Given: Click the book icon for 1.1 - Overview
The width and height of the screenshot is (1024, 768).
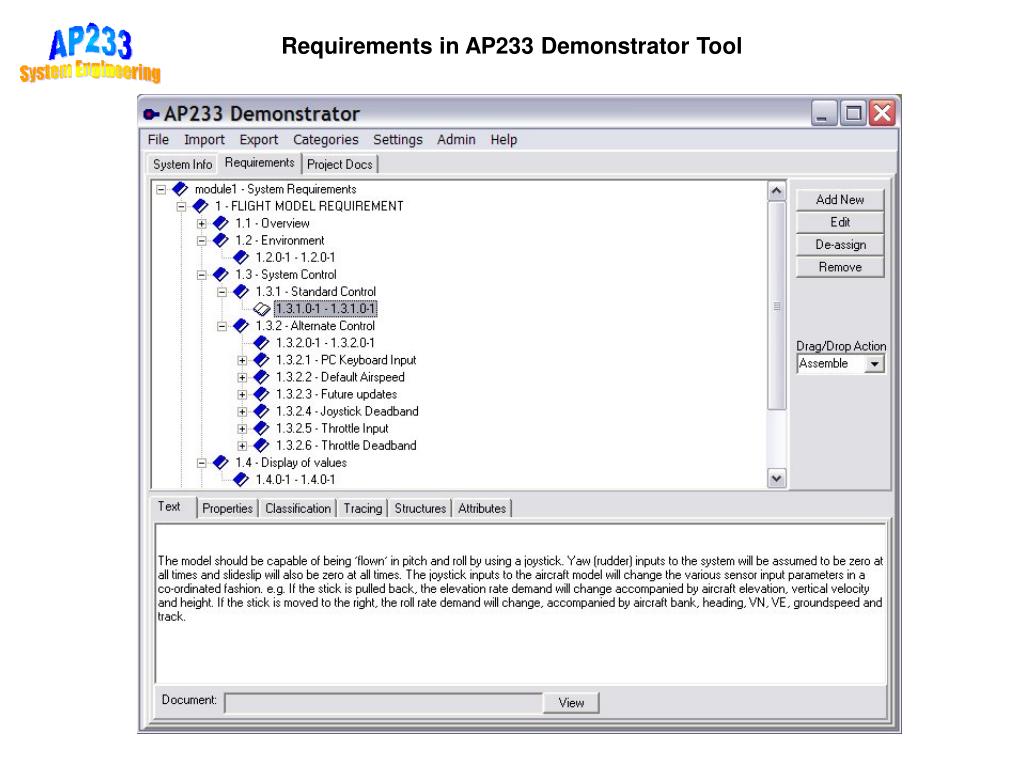Looking at the screenshot, I should click(221, 223).
